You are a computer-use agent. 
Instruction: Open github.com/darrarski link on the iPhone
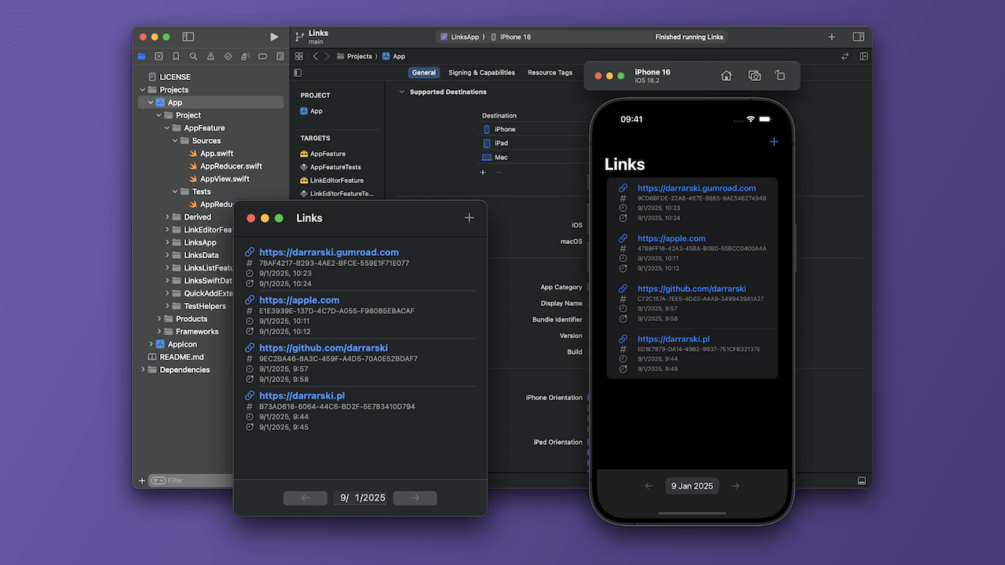[692, 289]
